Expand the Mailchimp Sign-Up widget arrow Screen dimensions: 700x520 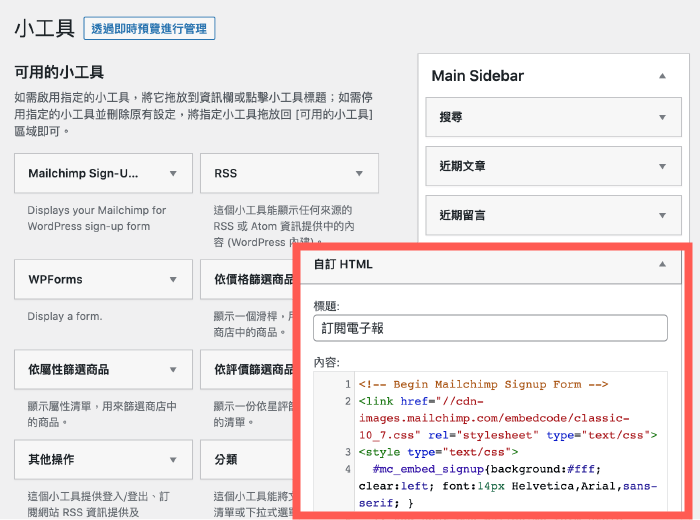pos(173,173)
